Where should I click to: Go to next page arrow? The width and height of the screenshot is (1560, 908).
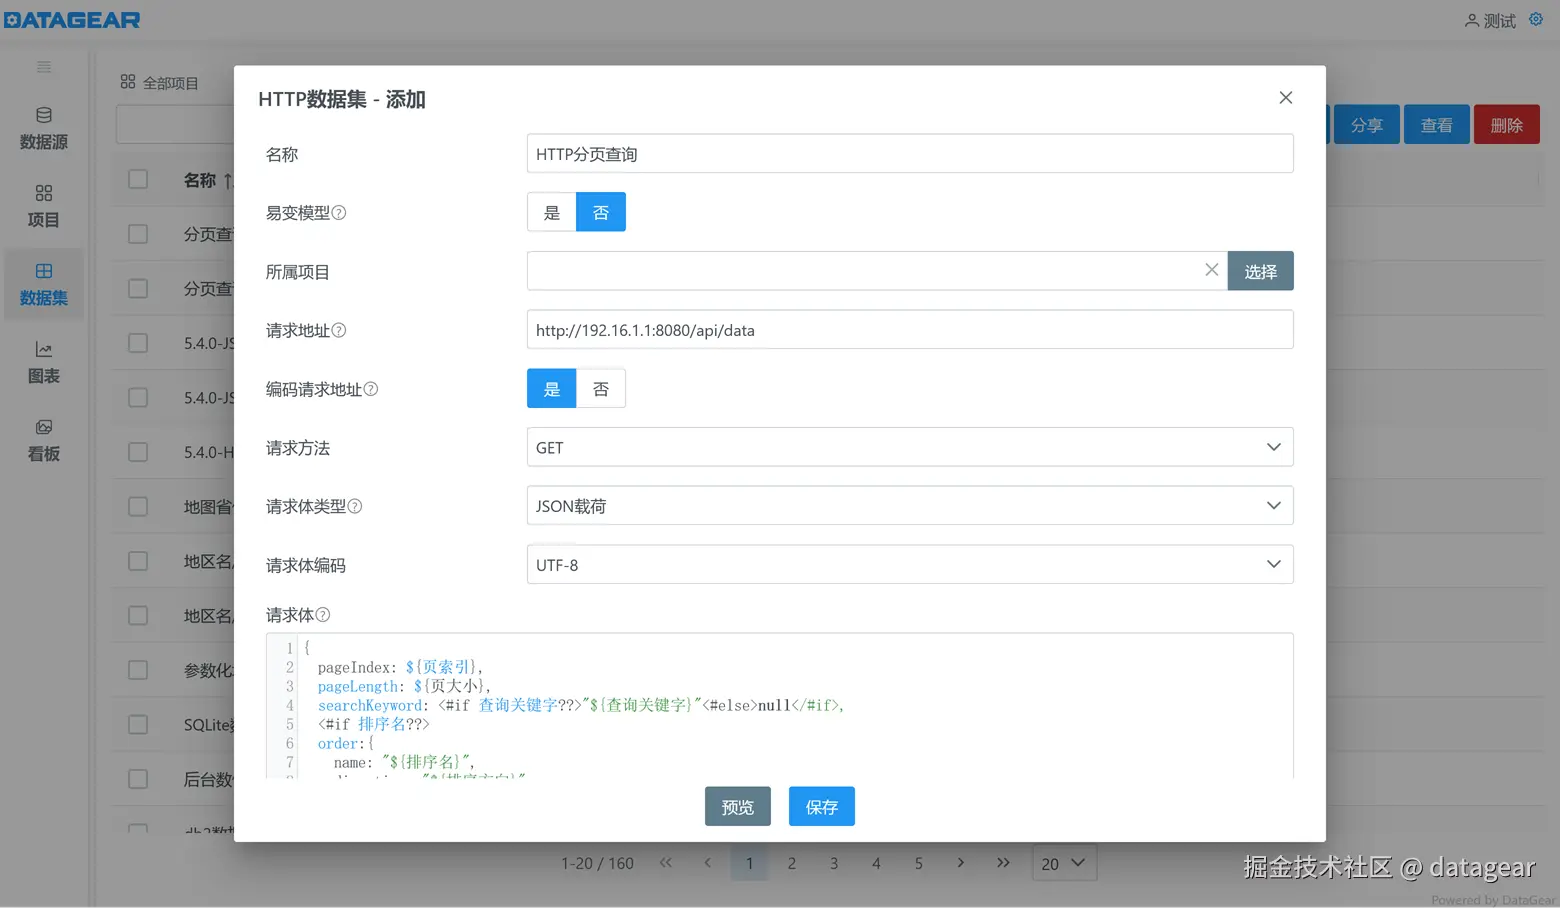pos(961,862)
